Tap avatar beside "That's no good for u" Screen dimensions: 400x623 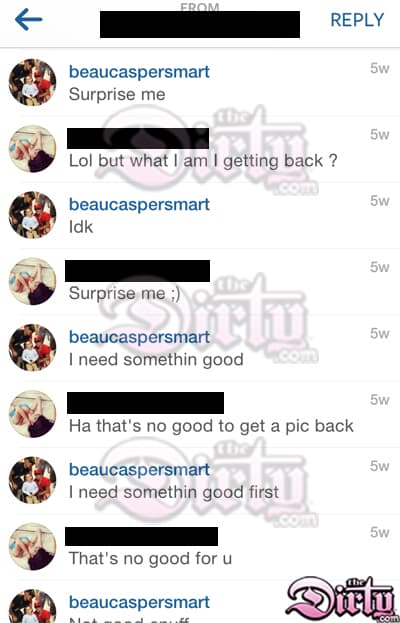click(x=32, y=547)
